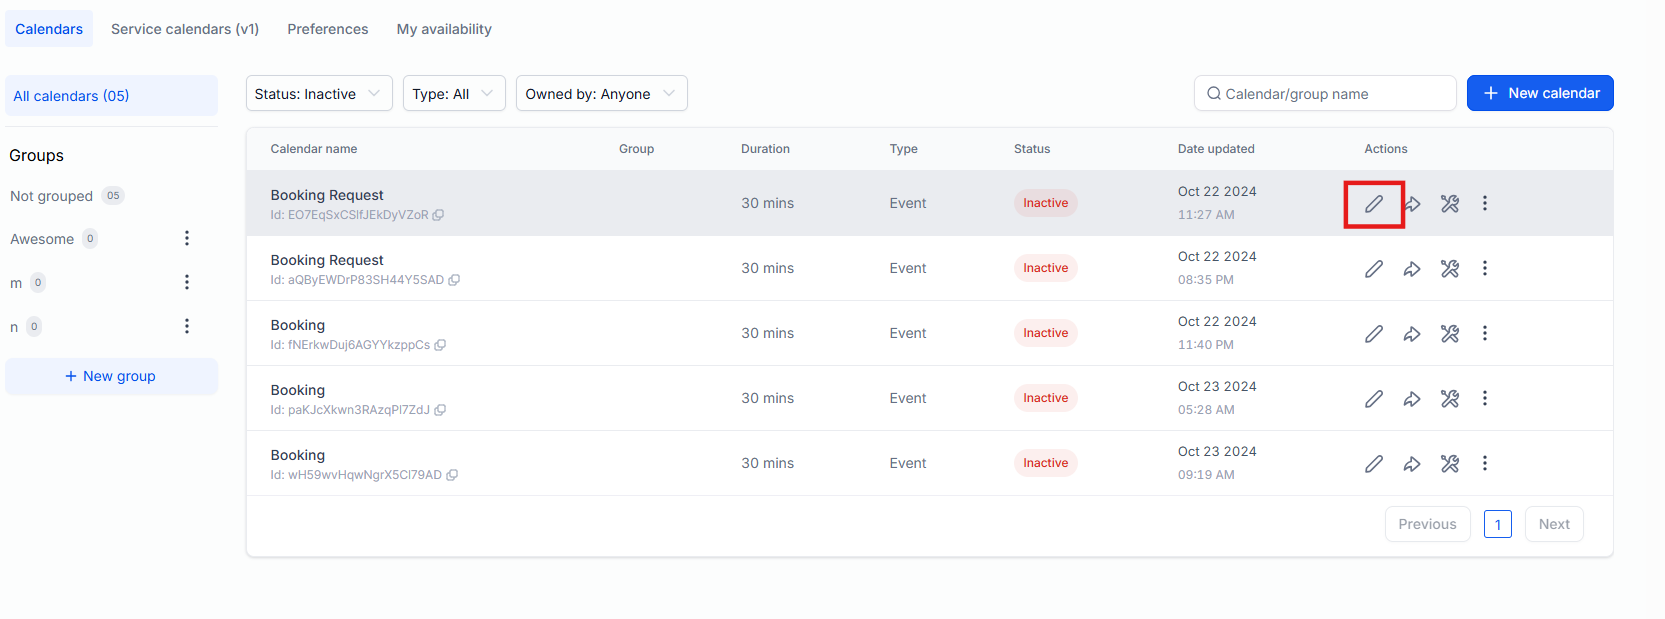Image resolution: width=1665 pixels, height=619 pixels.
Task: Click the tools icon for Booking updated 05:28 AM
Action: (1449, 399)
